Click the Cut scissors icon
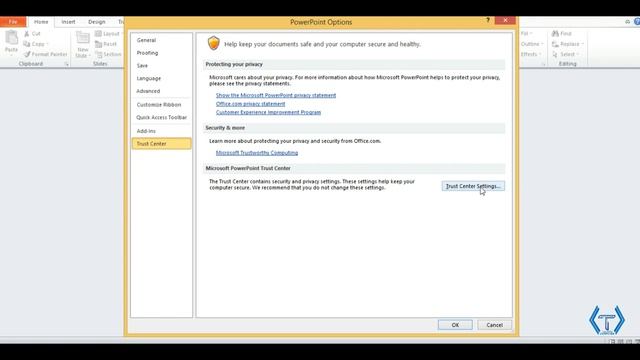This screenshot has width=640, height=360. click(x=27, y=33)
